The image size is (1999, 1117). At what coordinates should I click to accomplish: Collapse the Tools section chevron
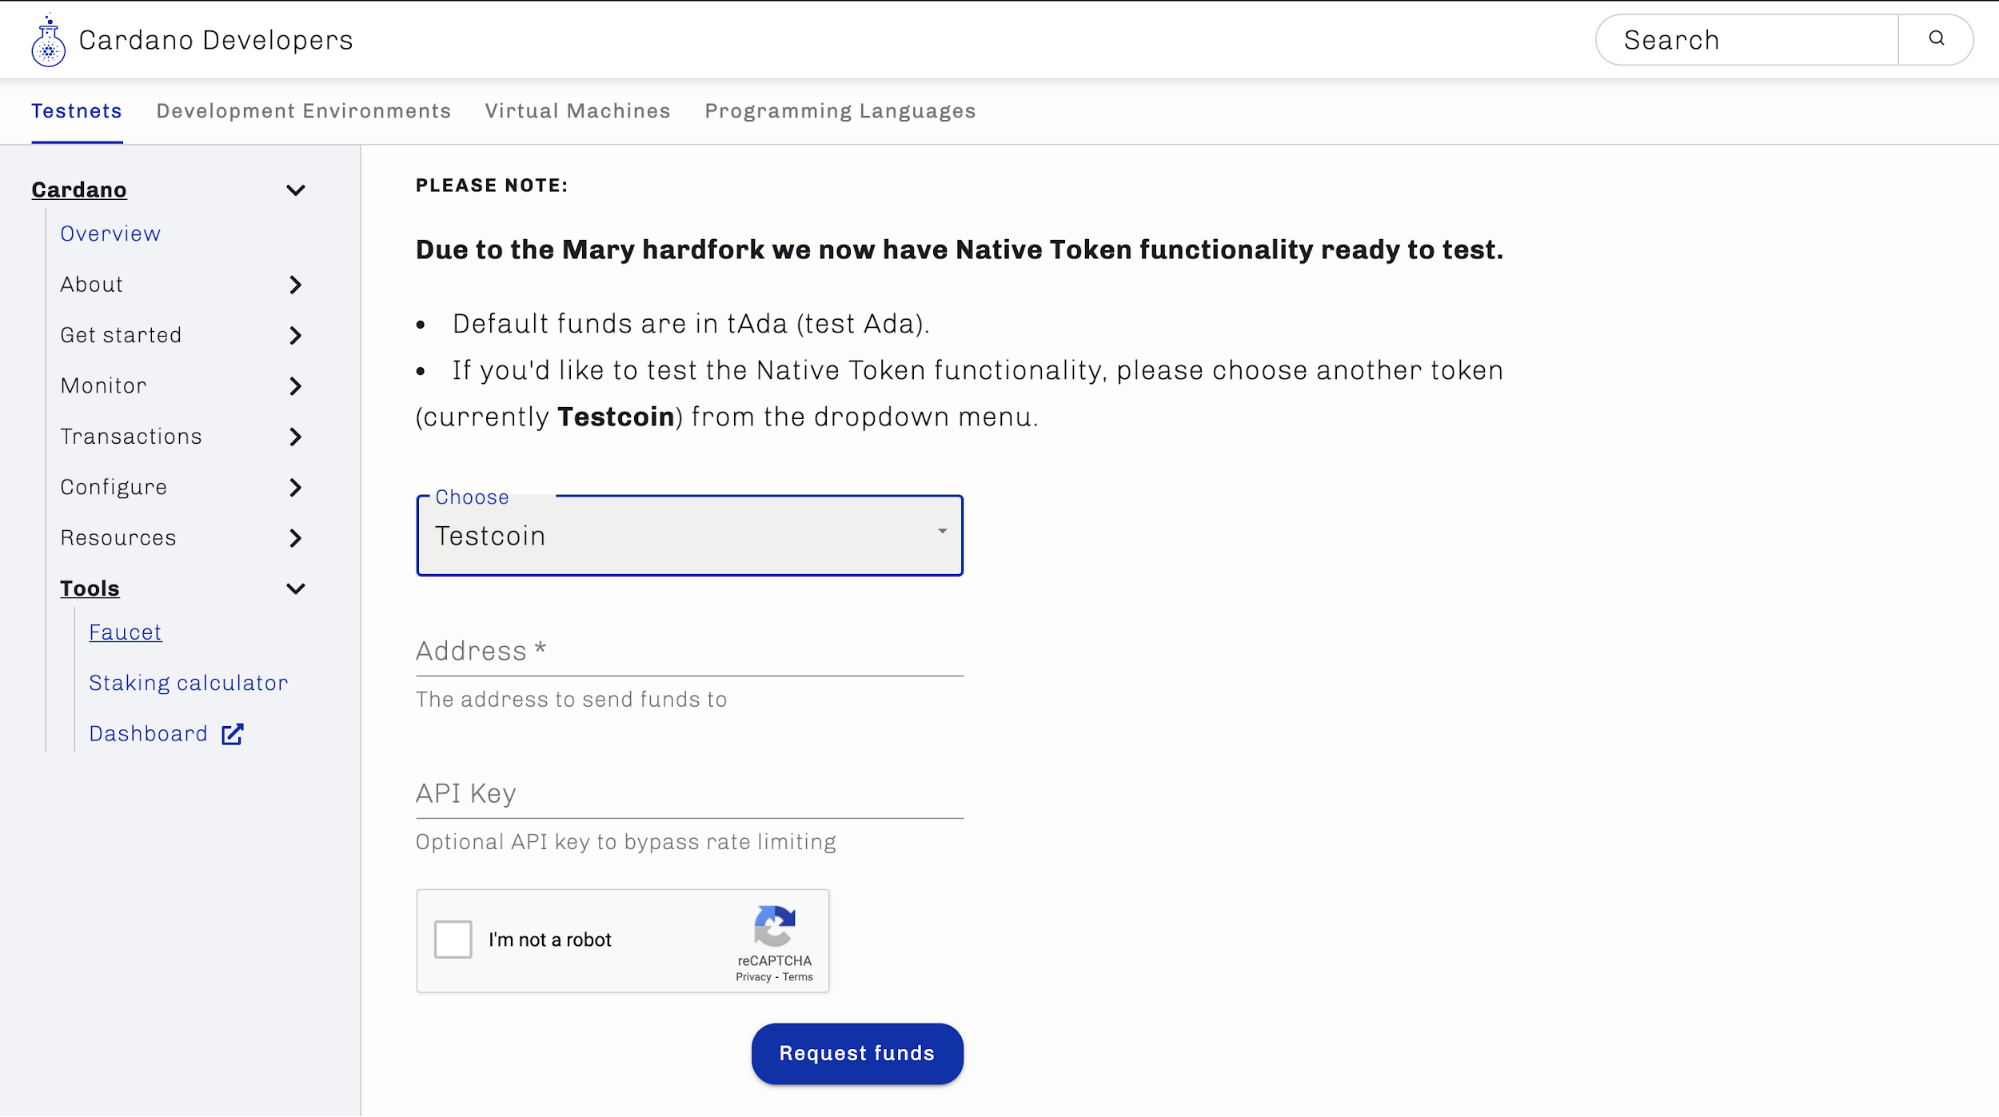[296, 589]
